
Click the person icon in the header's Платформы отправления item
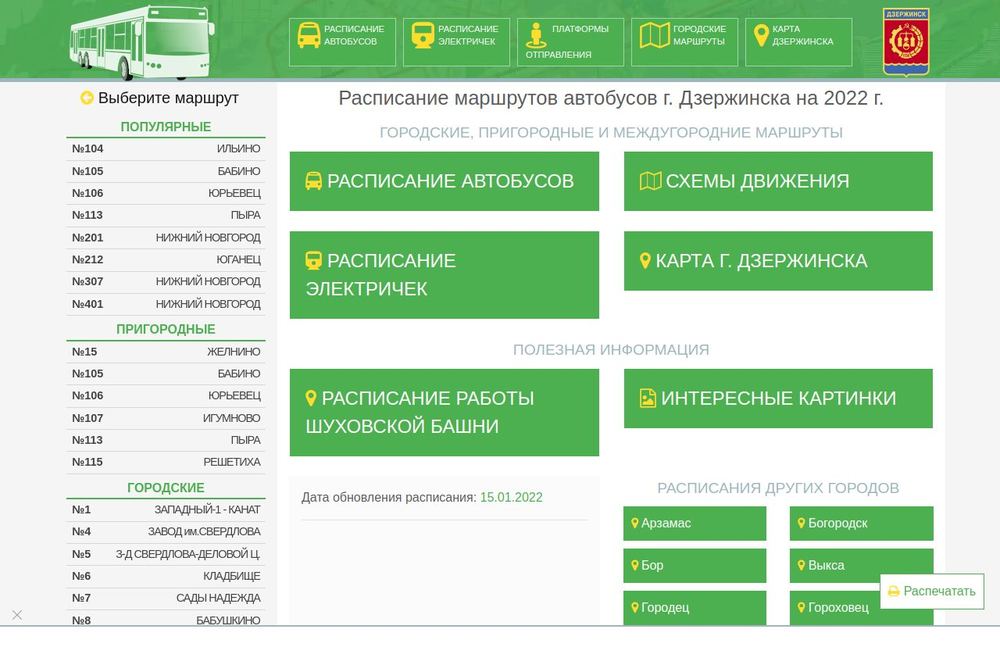pyautogui.click(x=536, y=36)
